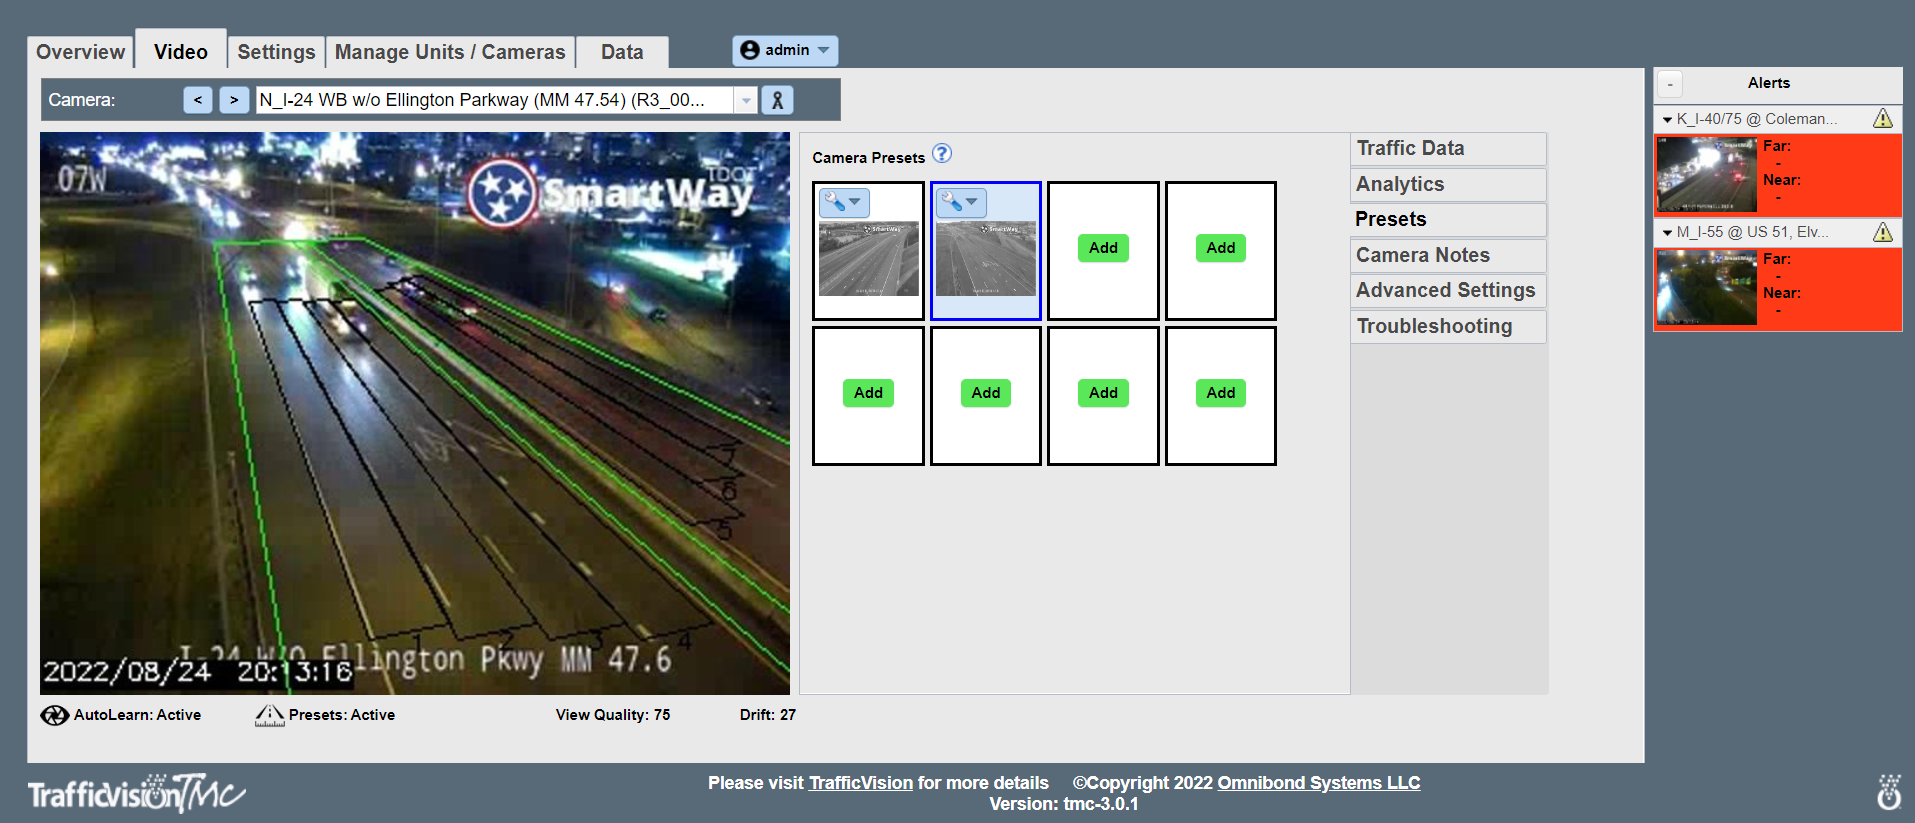Go to next camera
The height and width of the screenshot is (823, 1915).
pos(234,100)
